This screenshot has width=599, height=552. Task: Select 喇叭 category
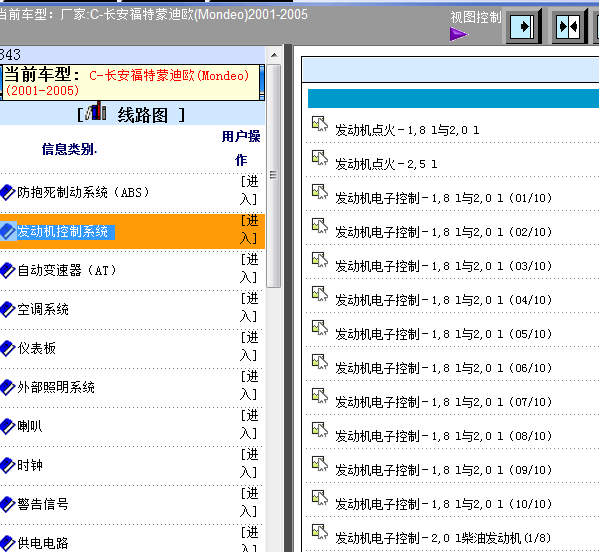[x=30, y=426]
